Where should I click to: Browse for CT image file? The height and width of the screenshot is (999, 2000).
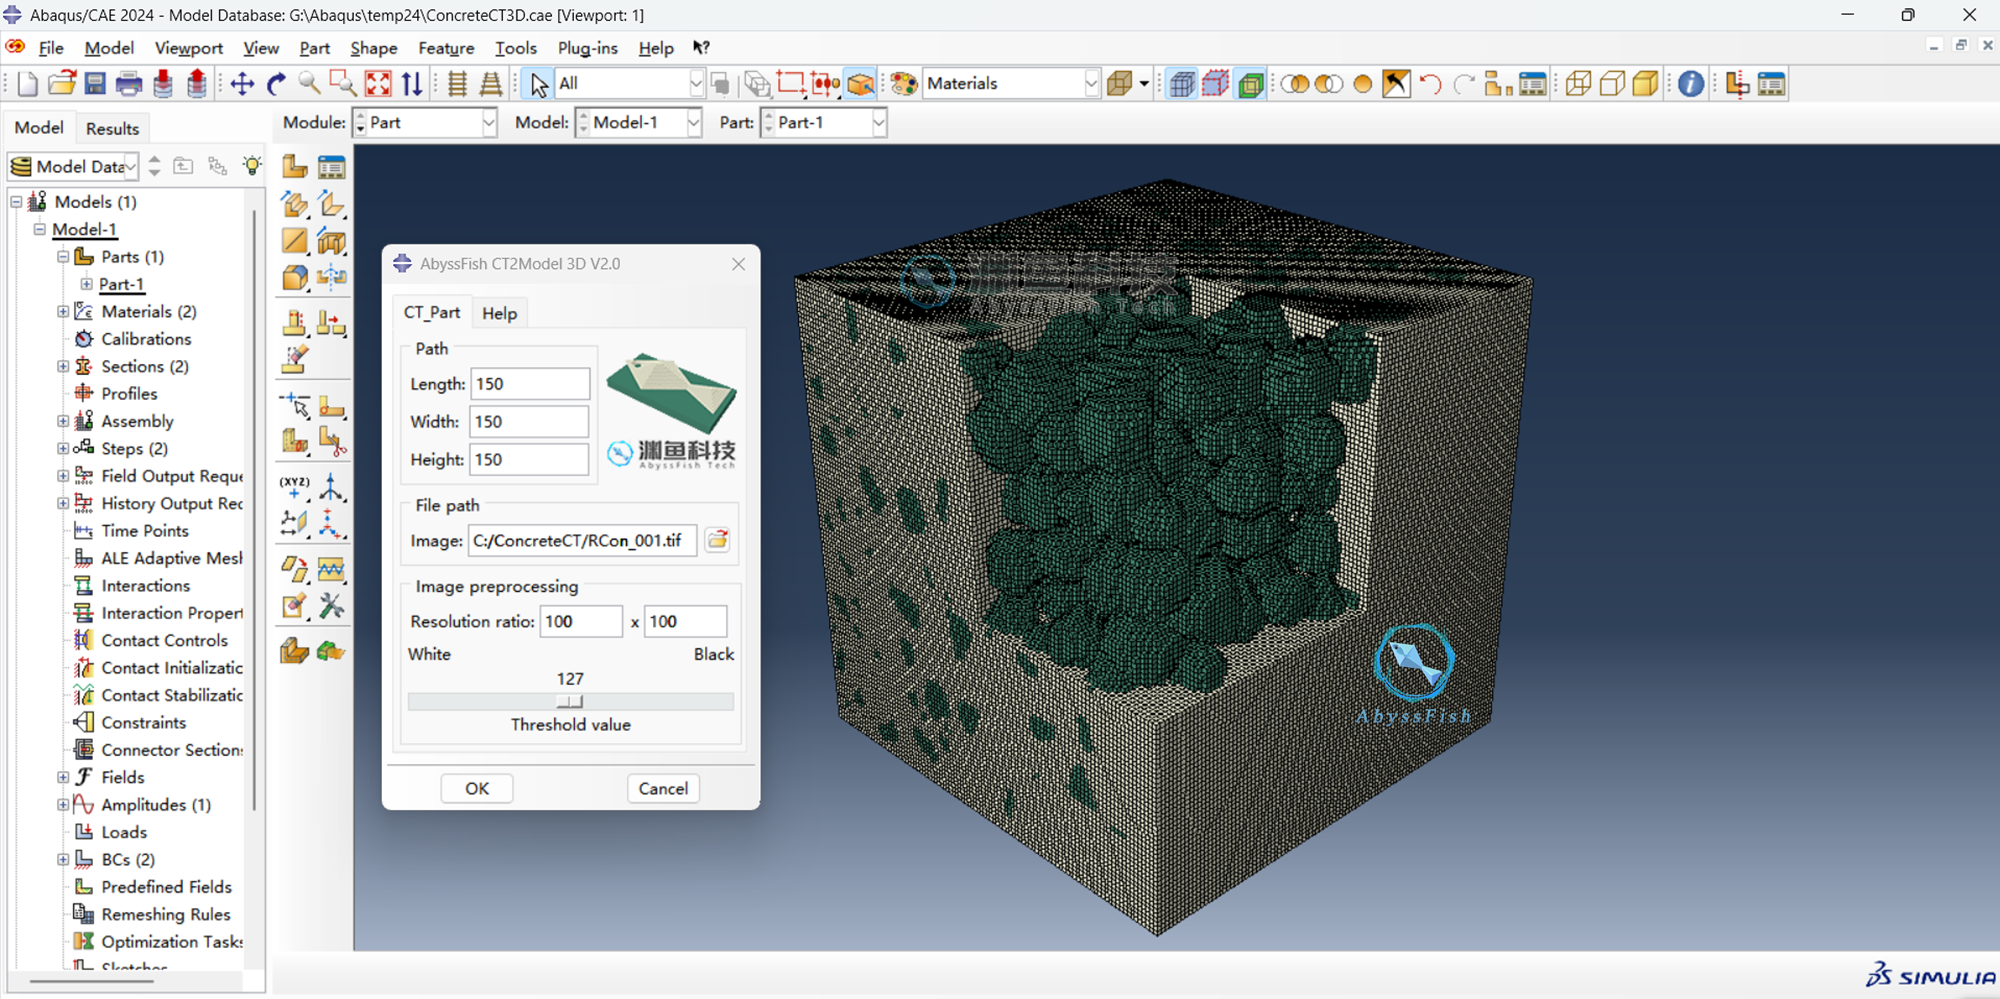click(718, 541)
